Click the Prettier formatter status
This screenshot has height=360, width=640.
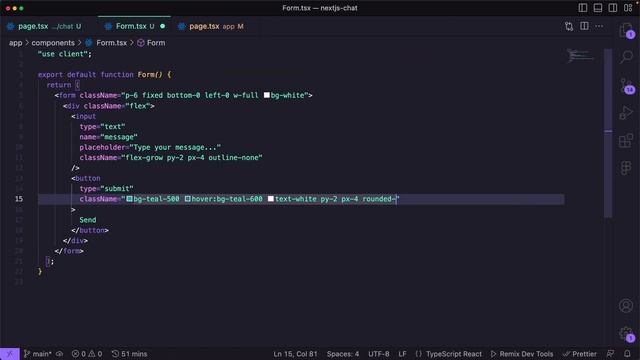point(580,354)
